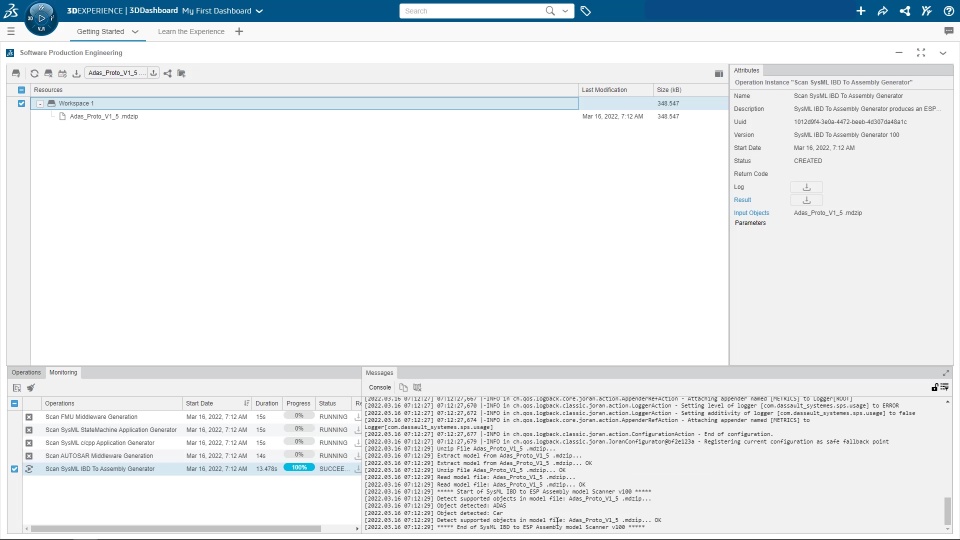Cancel the Scan SysML StateMachine Application Generator
Viewport: 960px width, 540px height.
[29, 430]
